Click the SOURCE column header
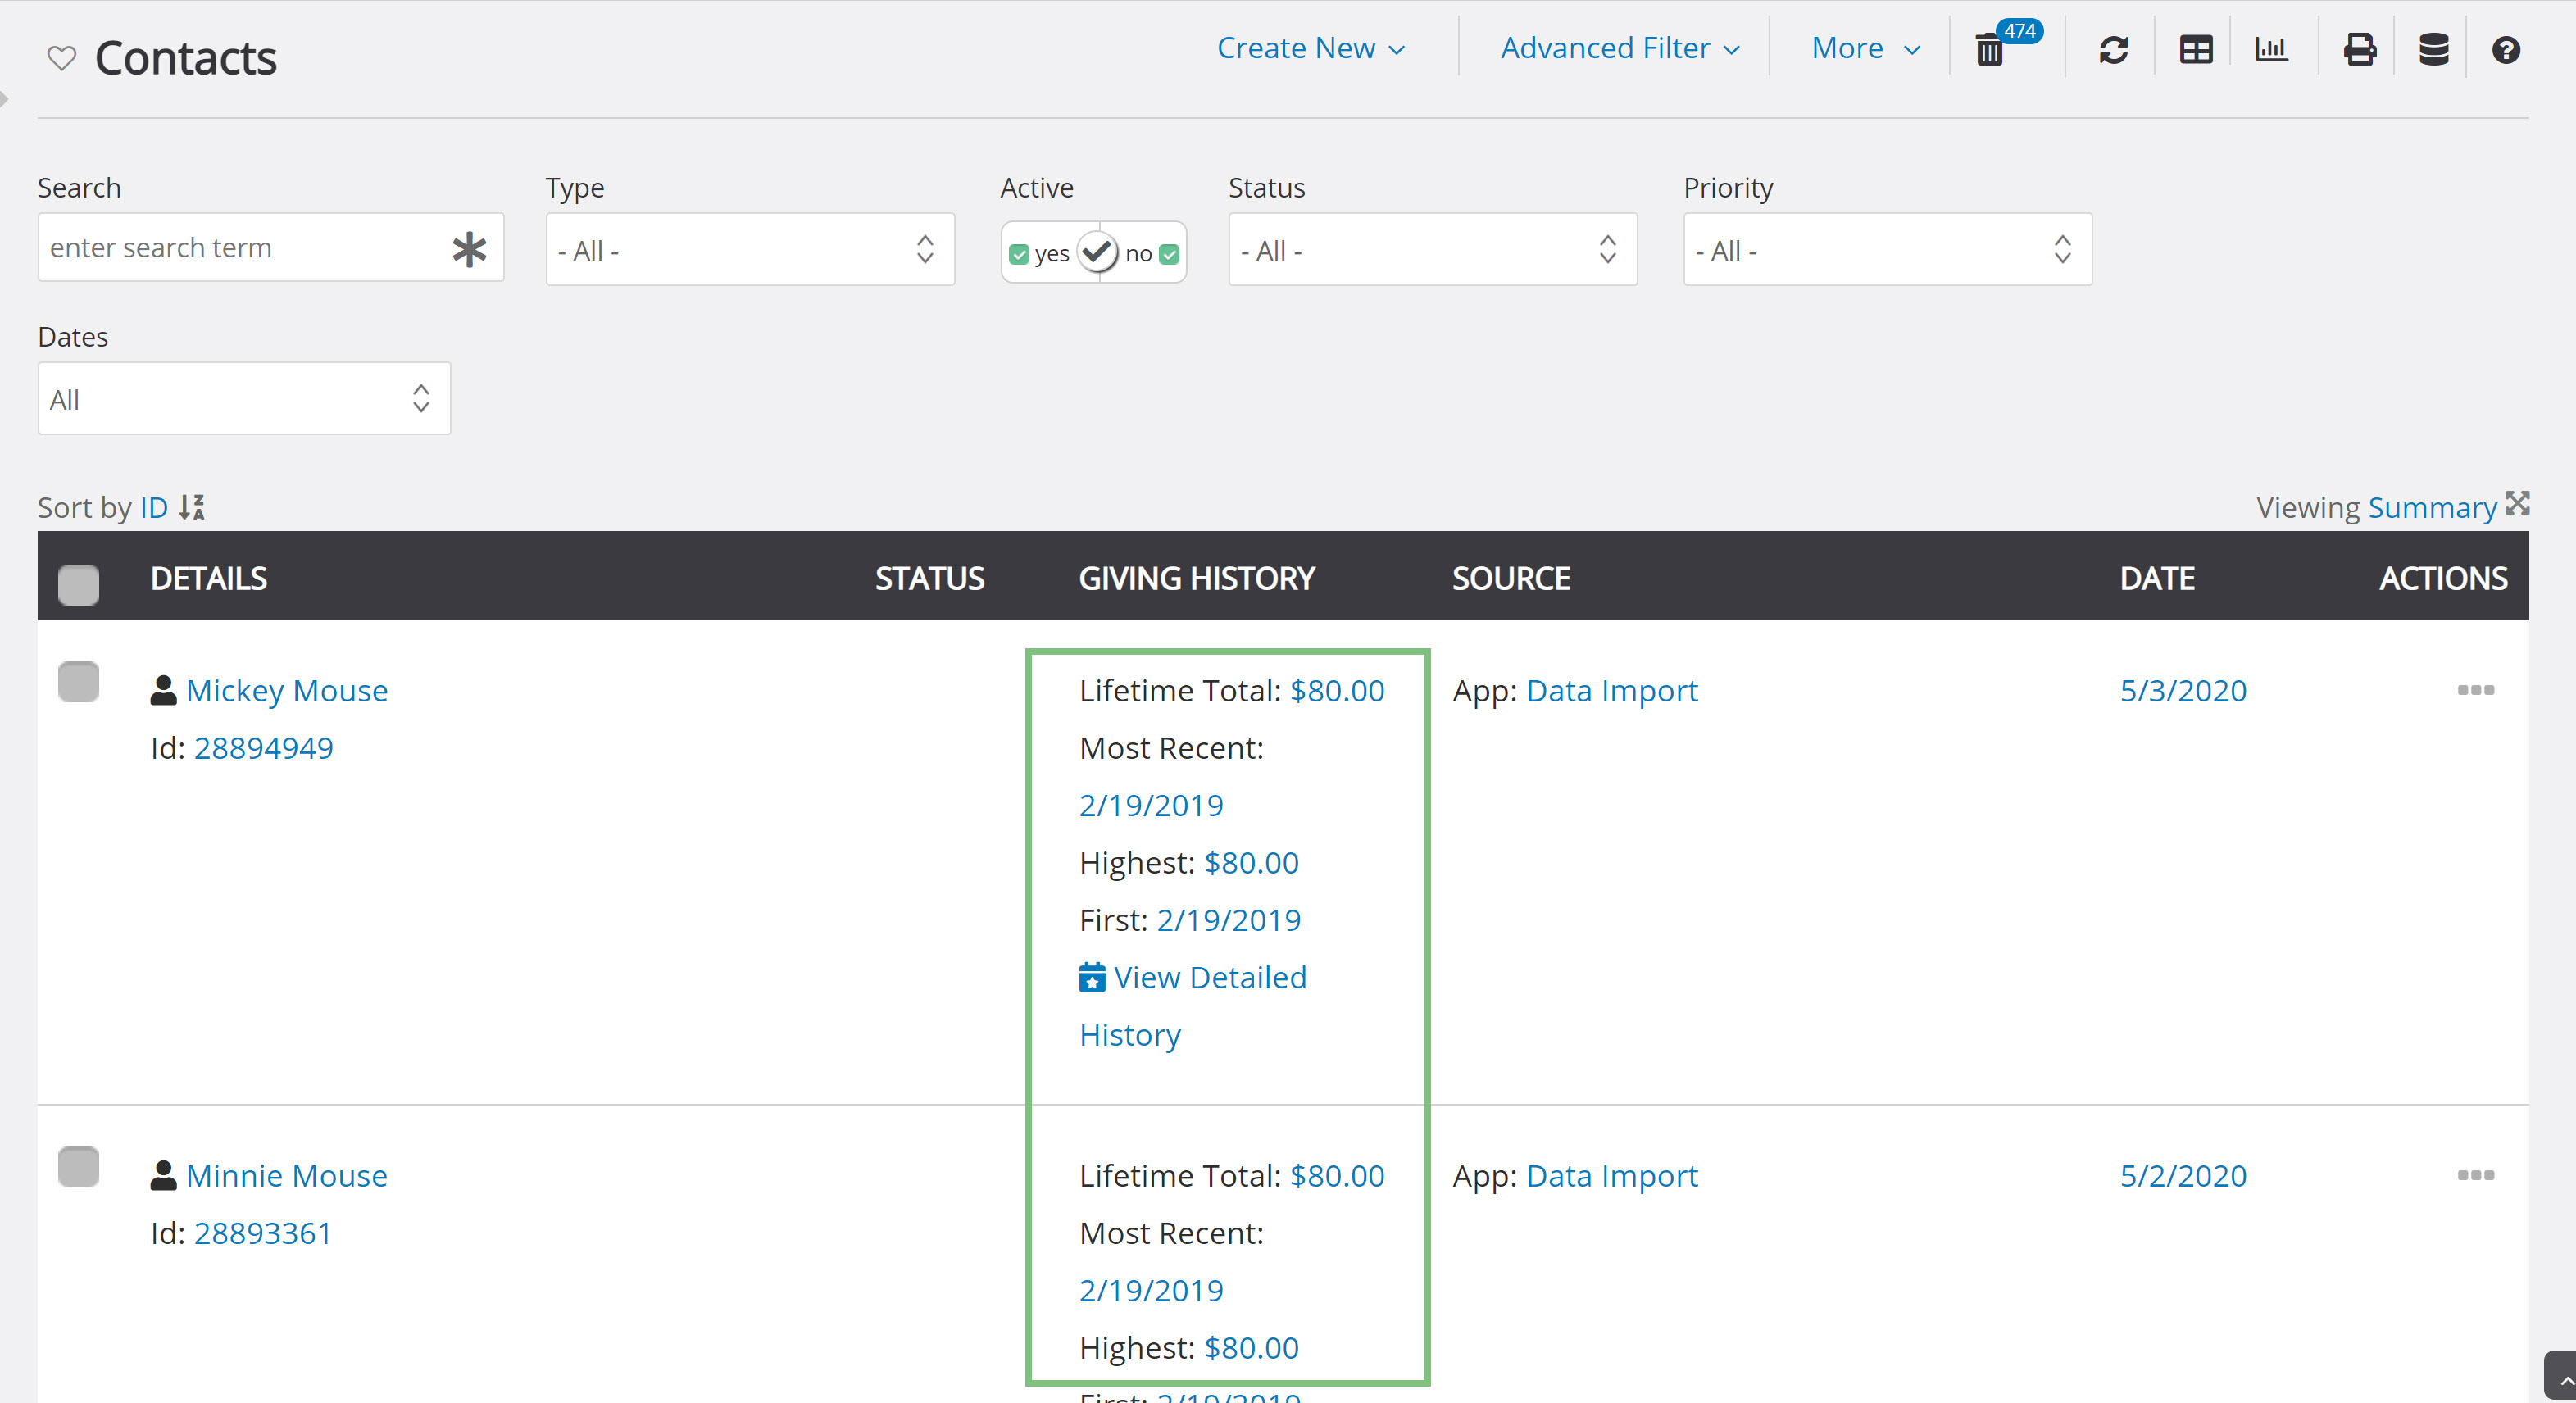Image resolution: width=2576 pixels, height=1403 pixels. (x=1511, y=579)
